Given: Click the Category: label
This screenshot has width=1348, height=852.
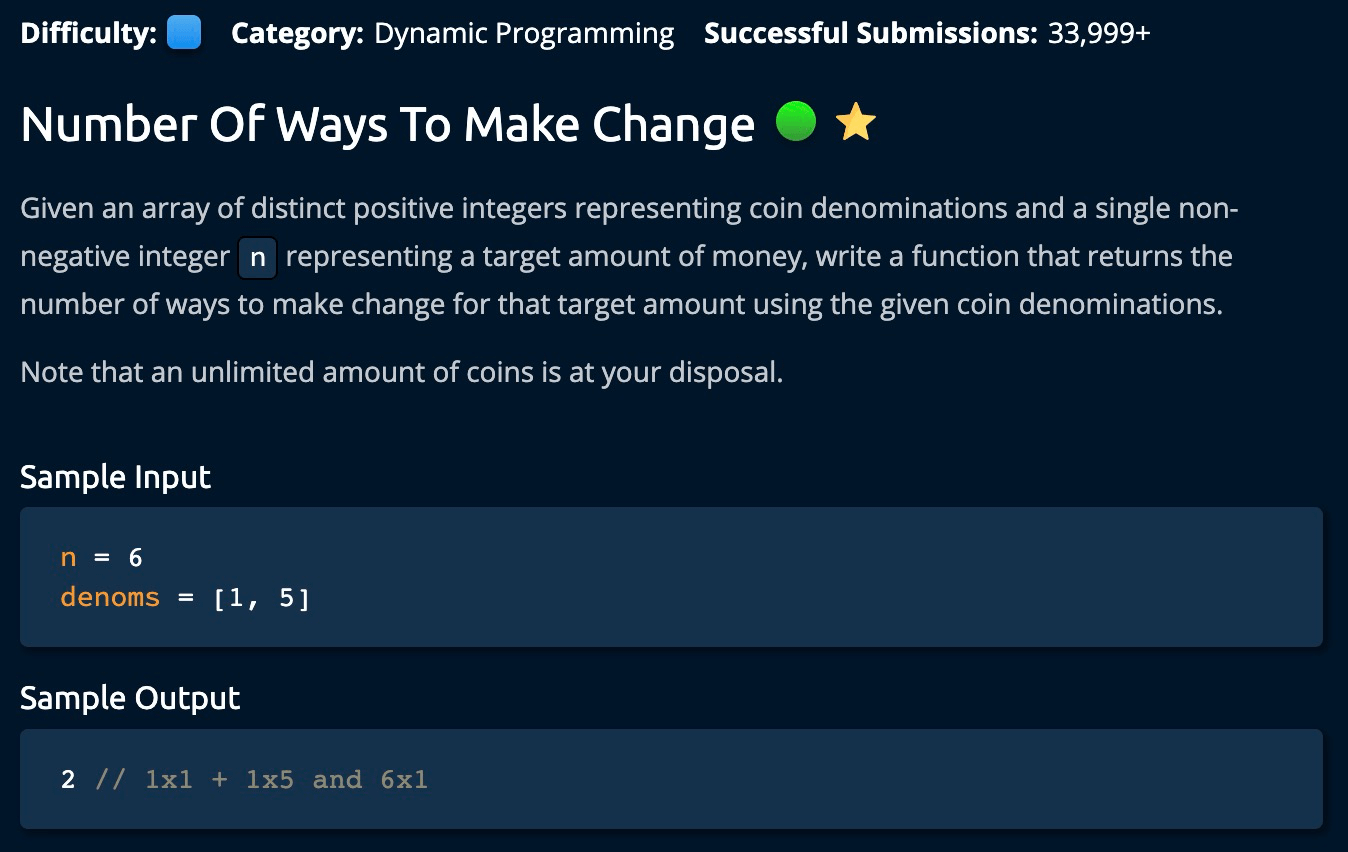Looking at the screenshot, I should [297, 34].
